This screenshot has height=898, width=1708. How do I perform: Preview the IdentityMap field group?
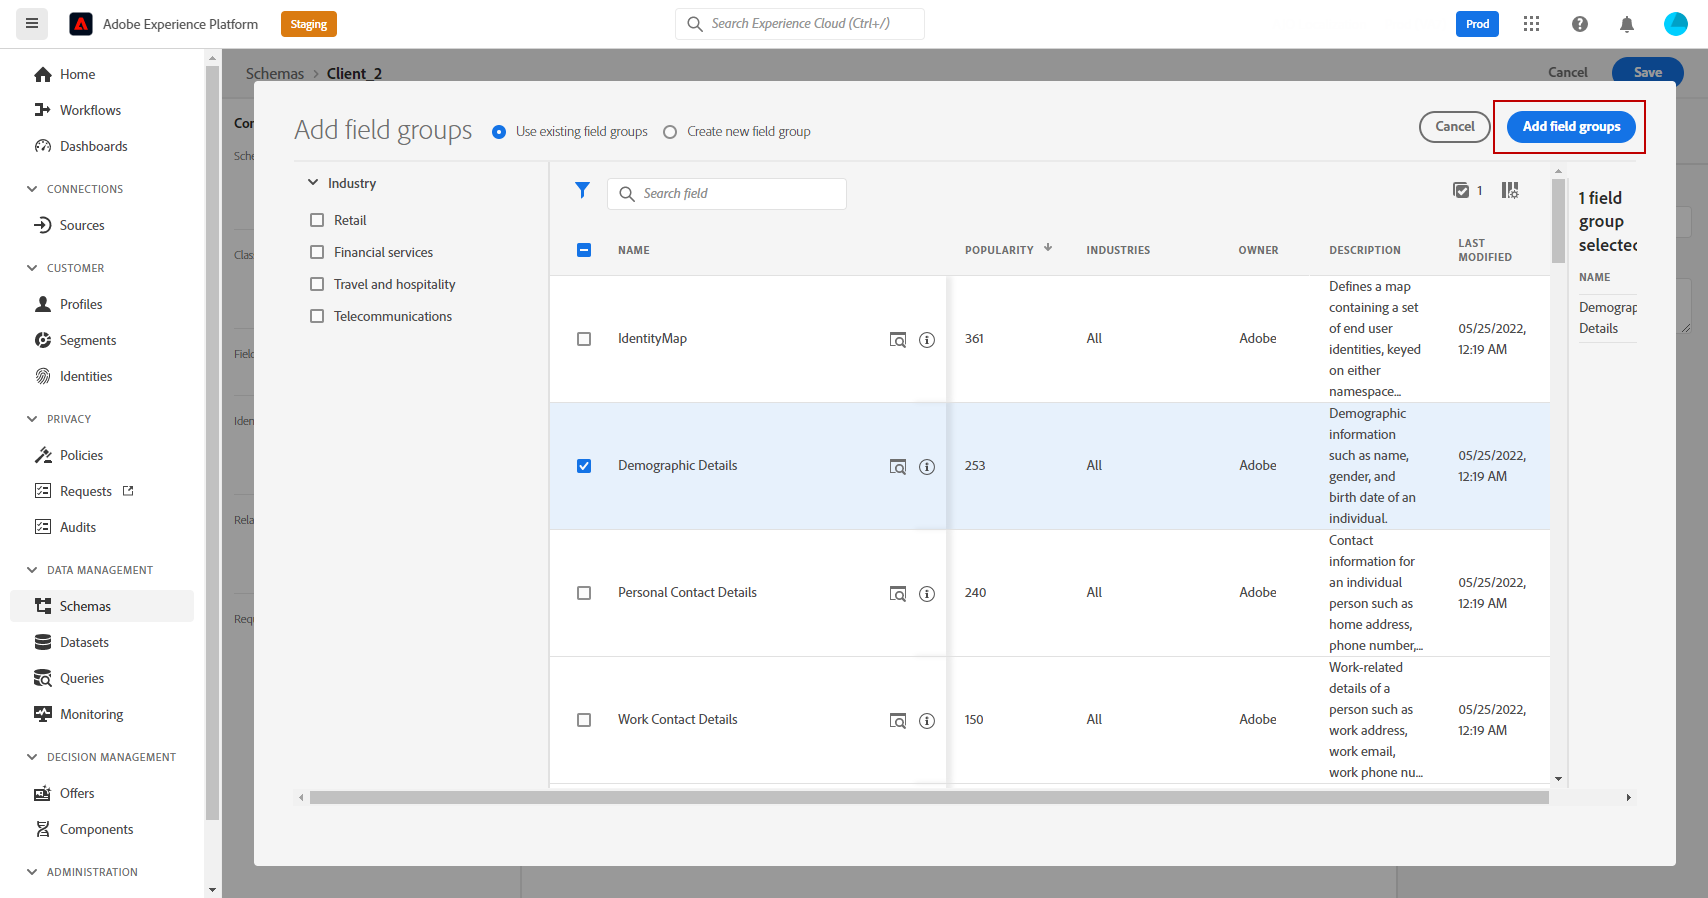click(898, 340)
